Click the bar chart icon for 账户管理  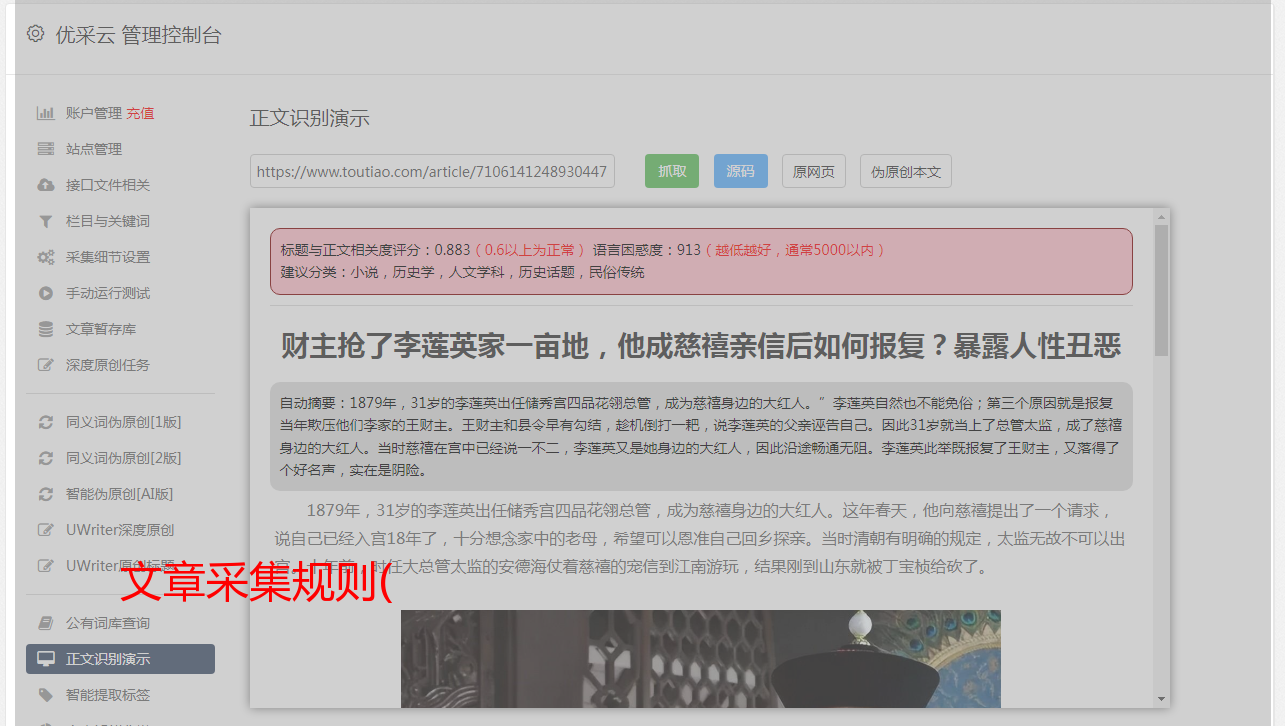[45, 113]
